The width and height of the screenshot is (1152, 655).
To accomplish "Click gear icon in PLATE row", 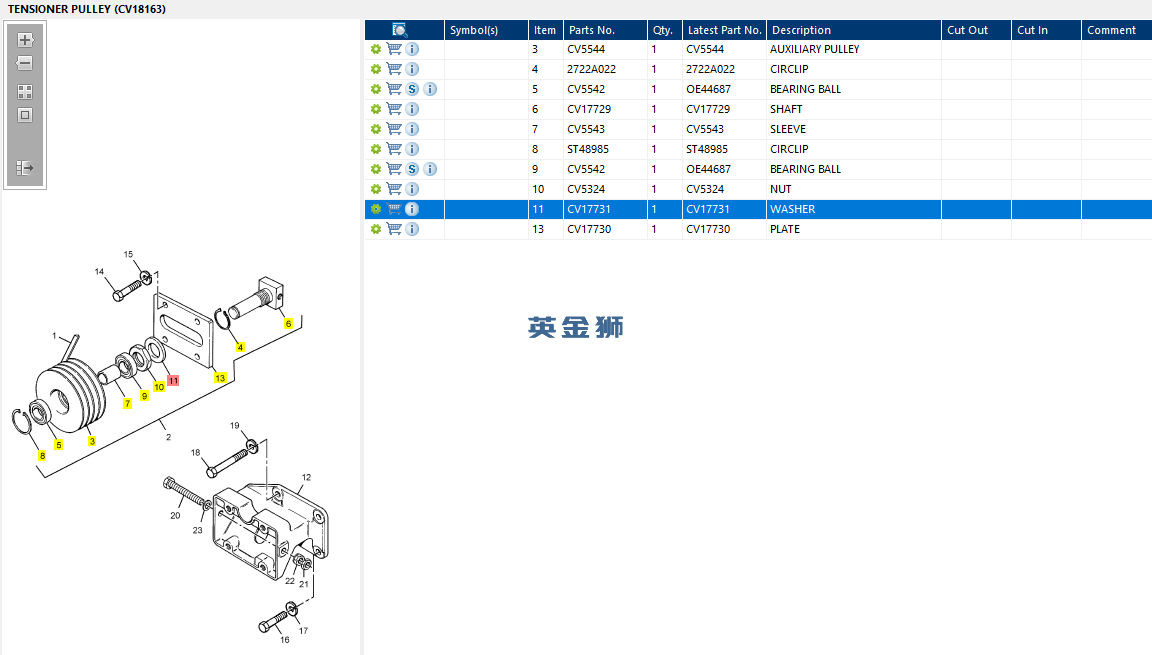I will click(x=376, y=229).
